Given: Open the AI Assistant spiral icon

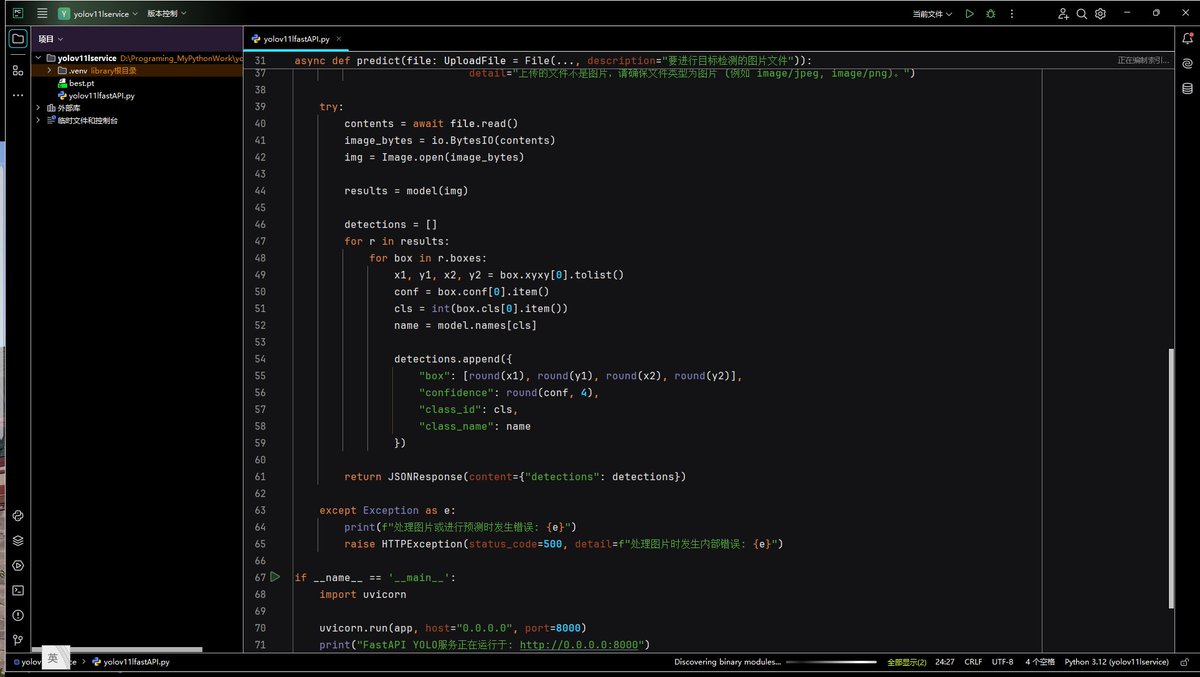Looking at the screenshot, I should tap(1187, 62).
